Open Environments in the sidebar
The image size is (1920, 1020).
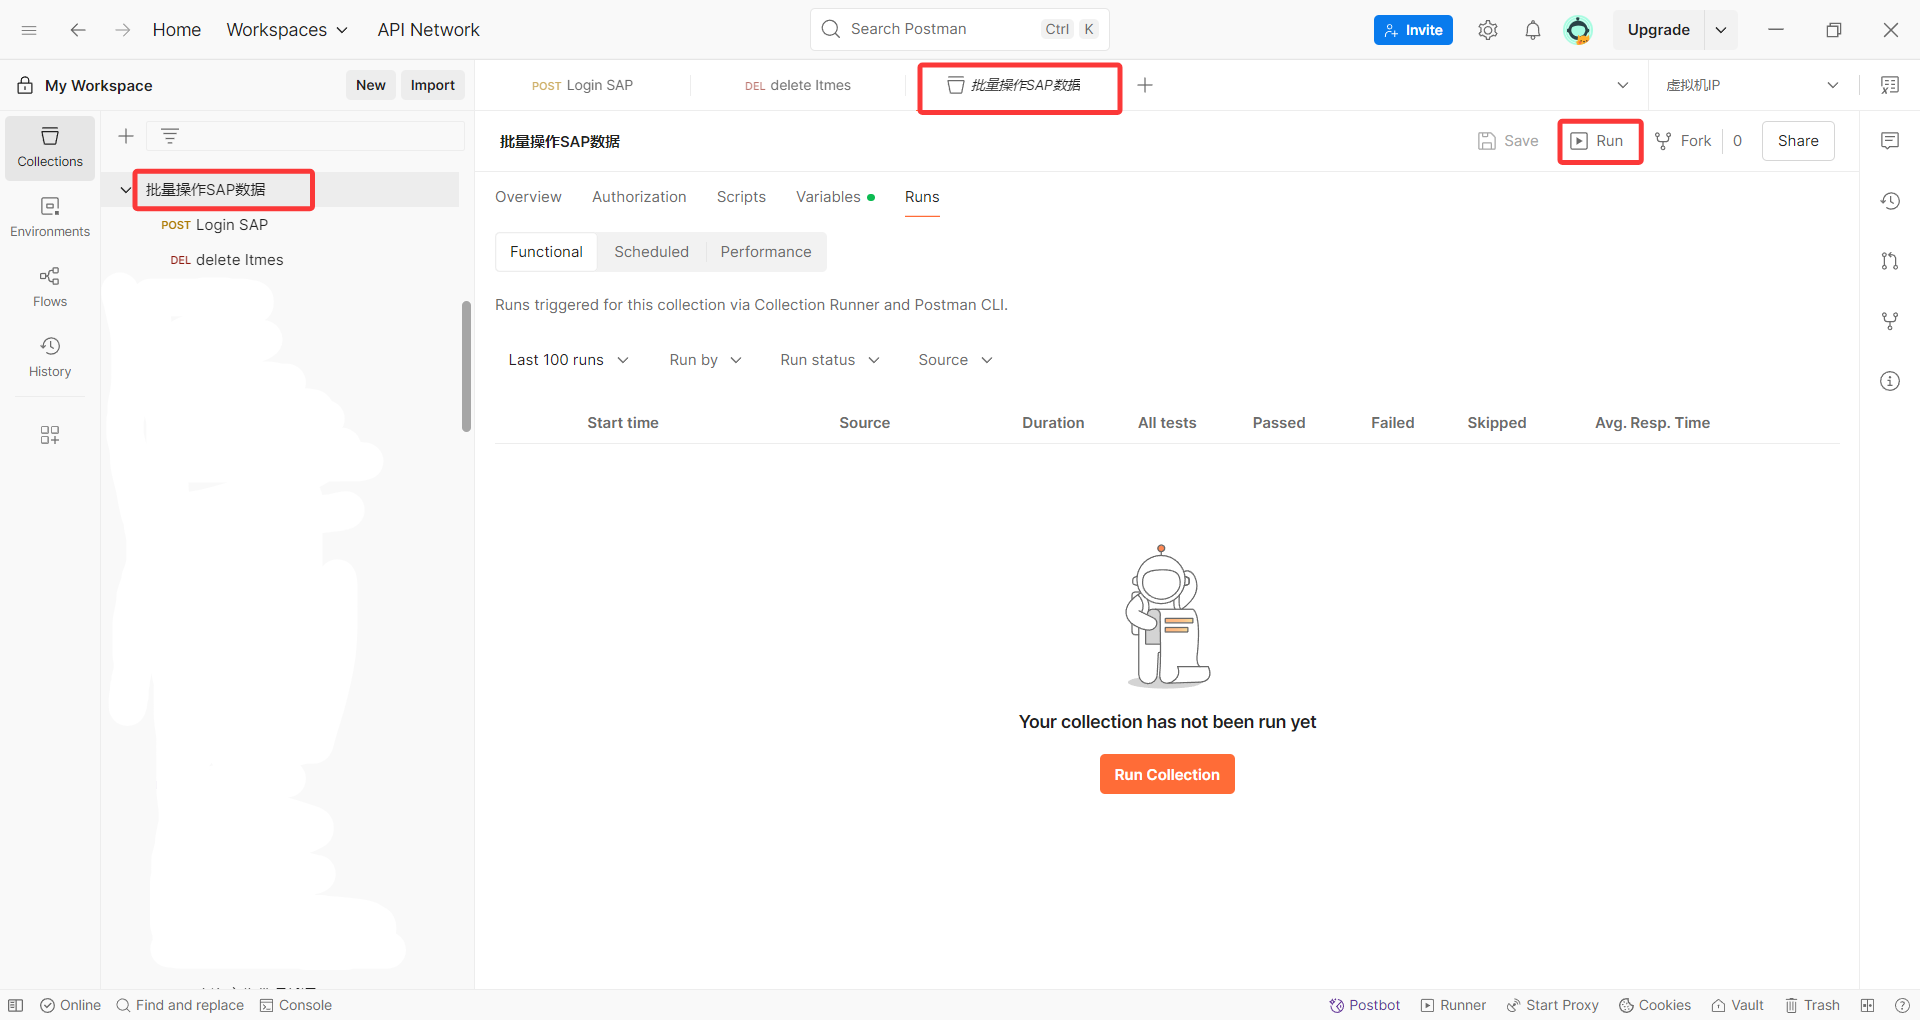[50, 218]
